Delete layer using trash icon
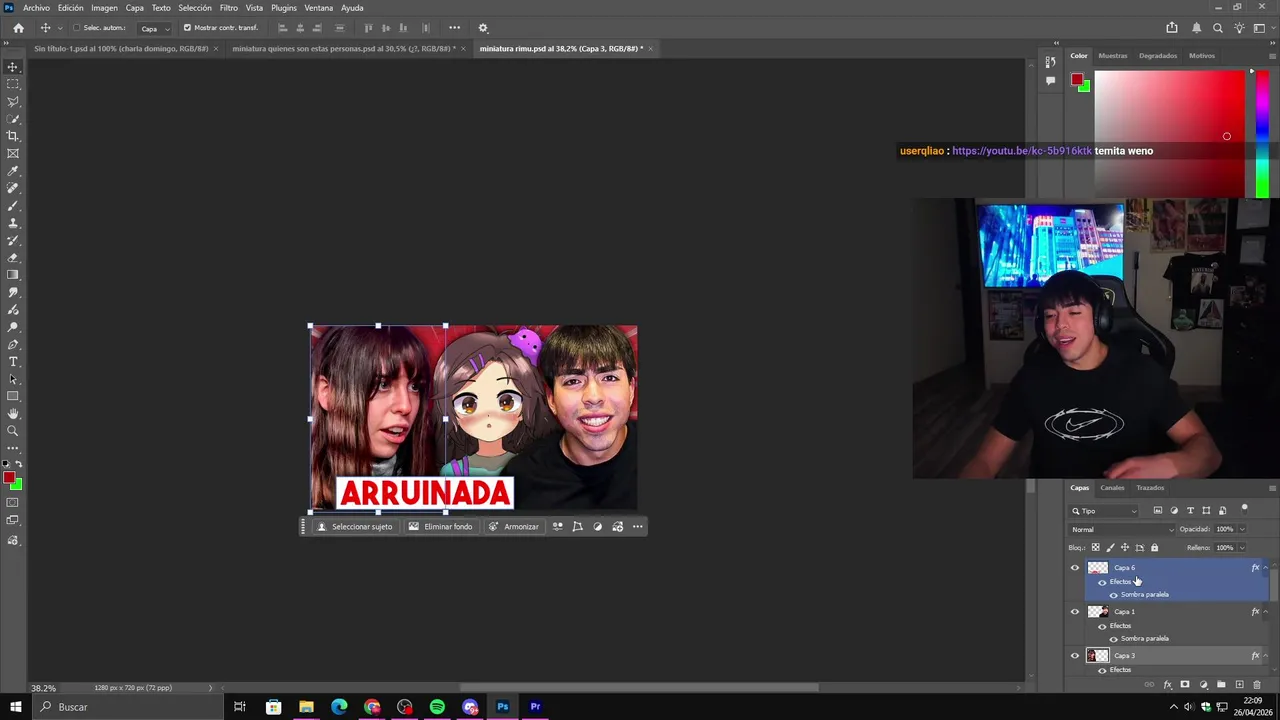 click(x=1257, y=685)
